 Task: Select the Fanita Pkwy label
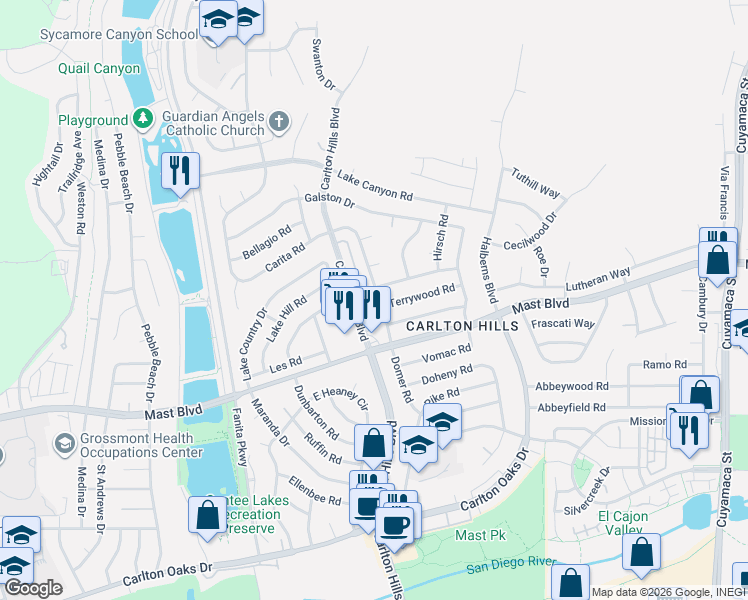click(240, 437)
